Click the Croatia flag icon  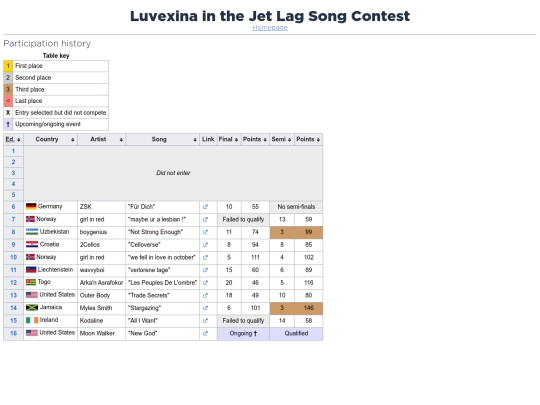click(x=32, y=245)
